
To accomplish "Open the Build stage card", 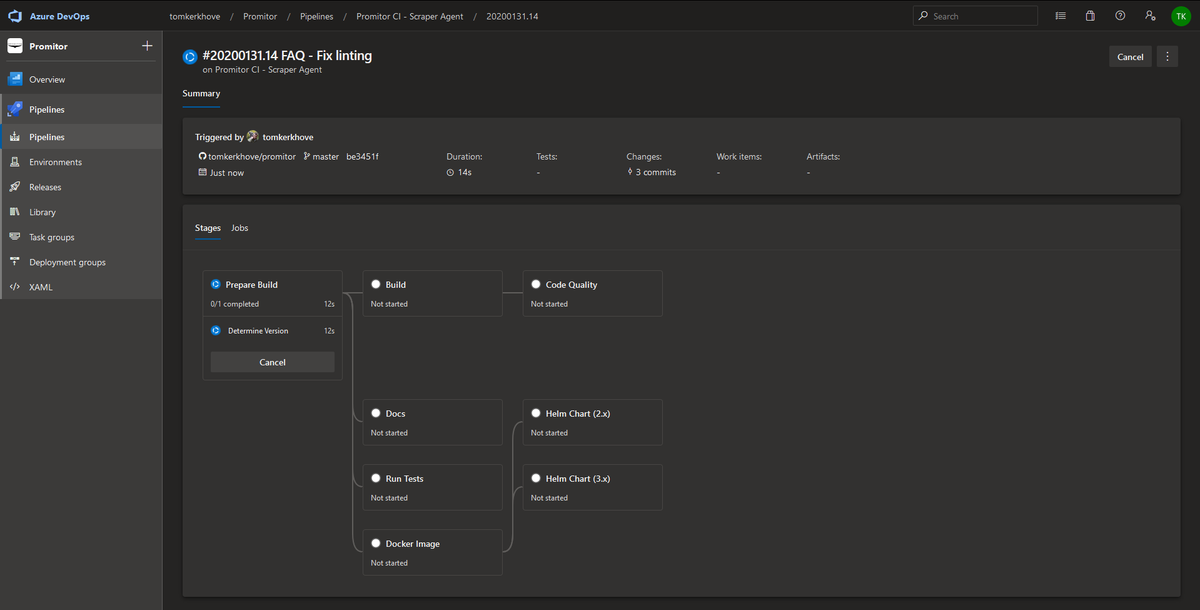I will [432, 293].
